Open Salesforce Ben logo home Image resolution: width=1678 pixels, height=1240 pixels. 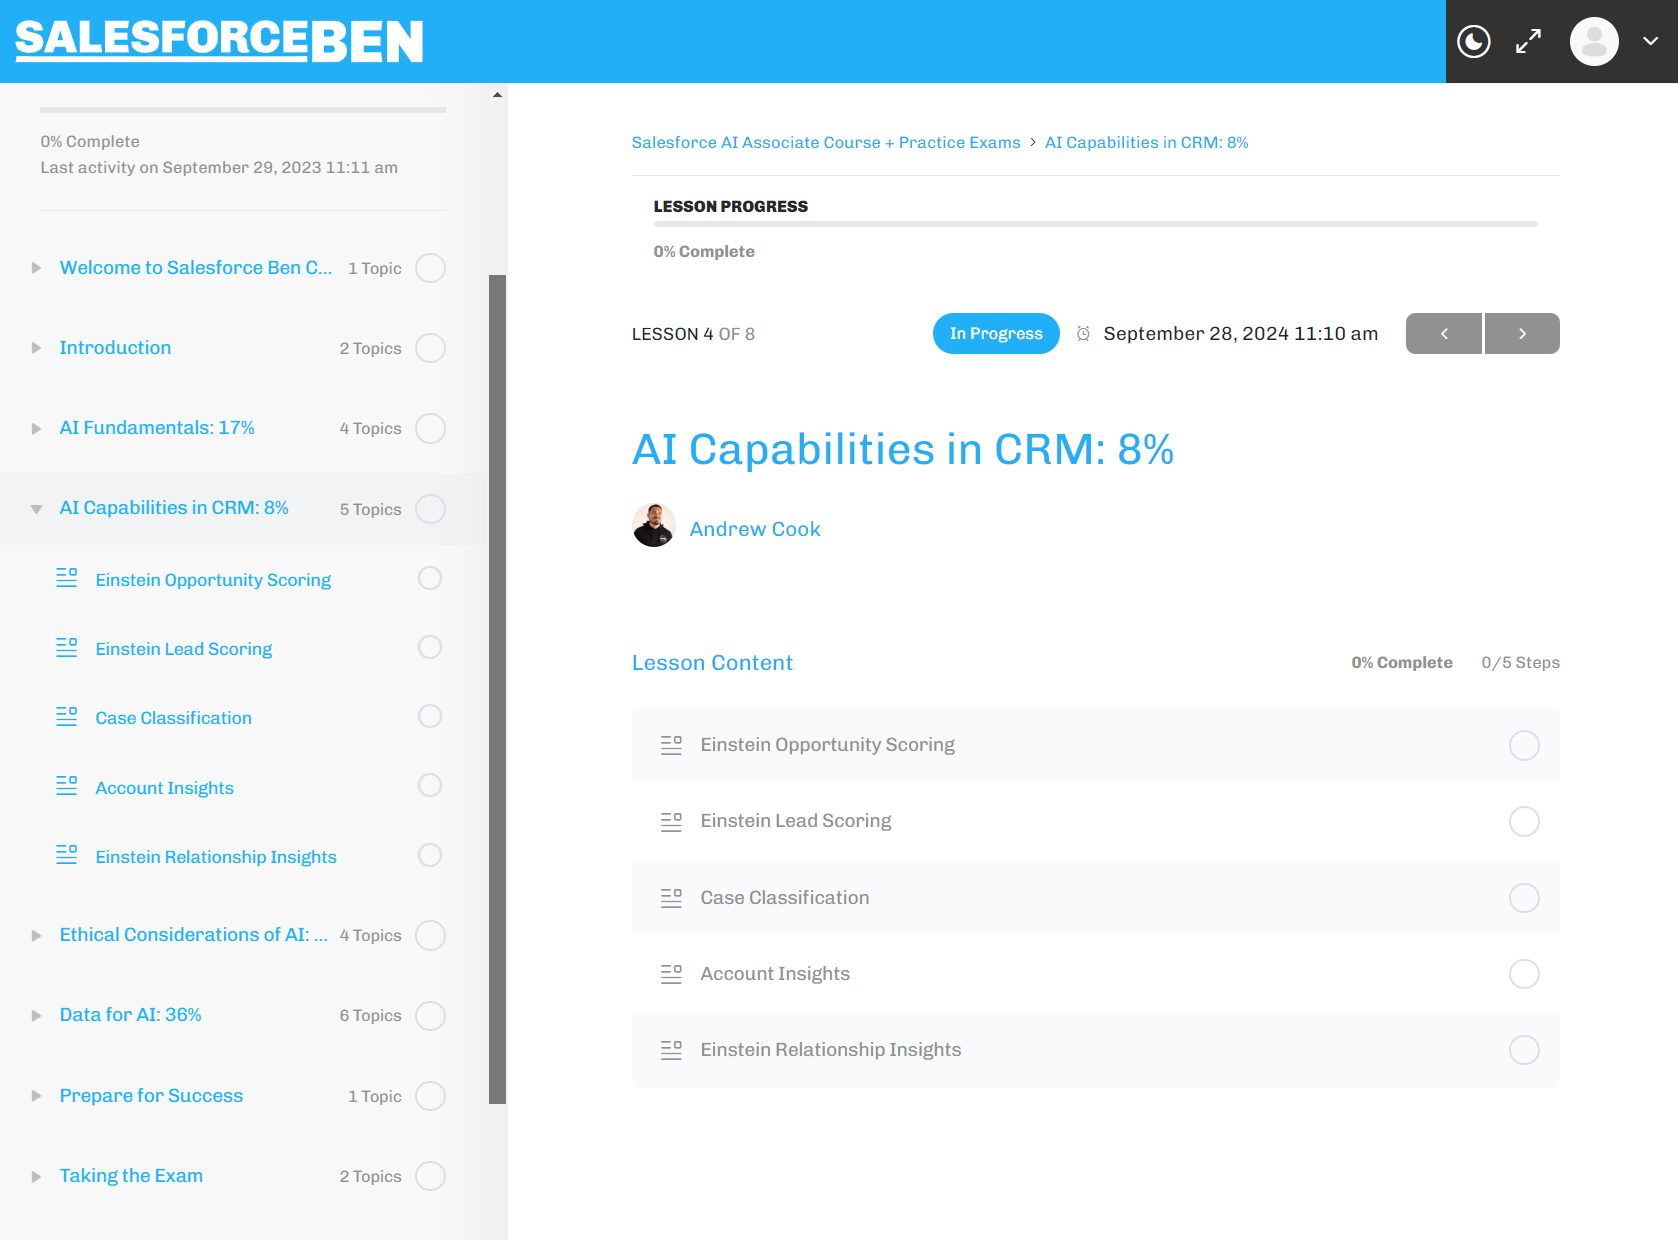coord(220,40)
